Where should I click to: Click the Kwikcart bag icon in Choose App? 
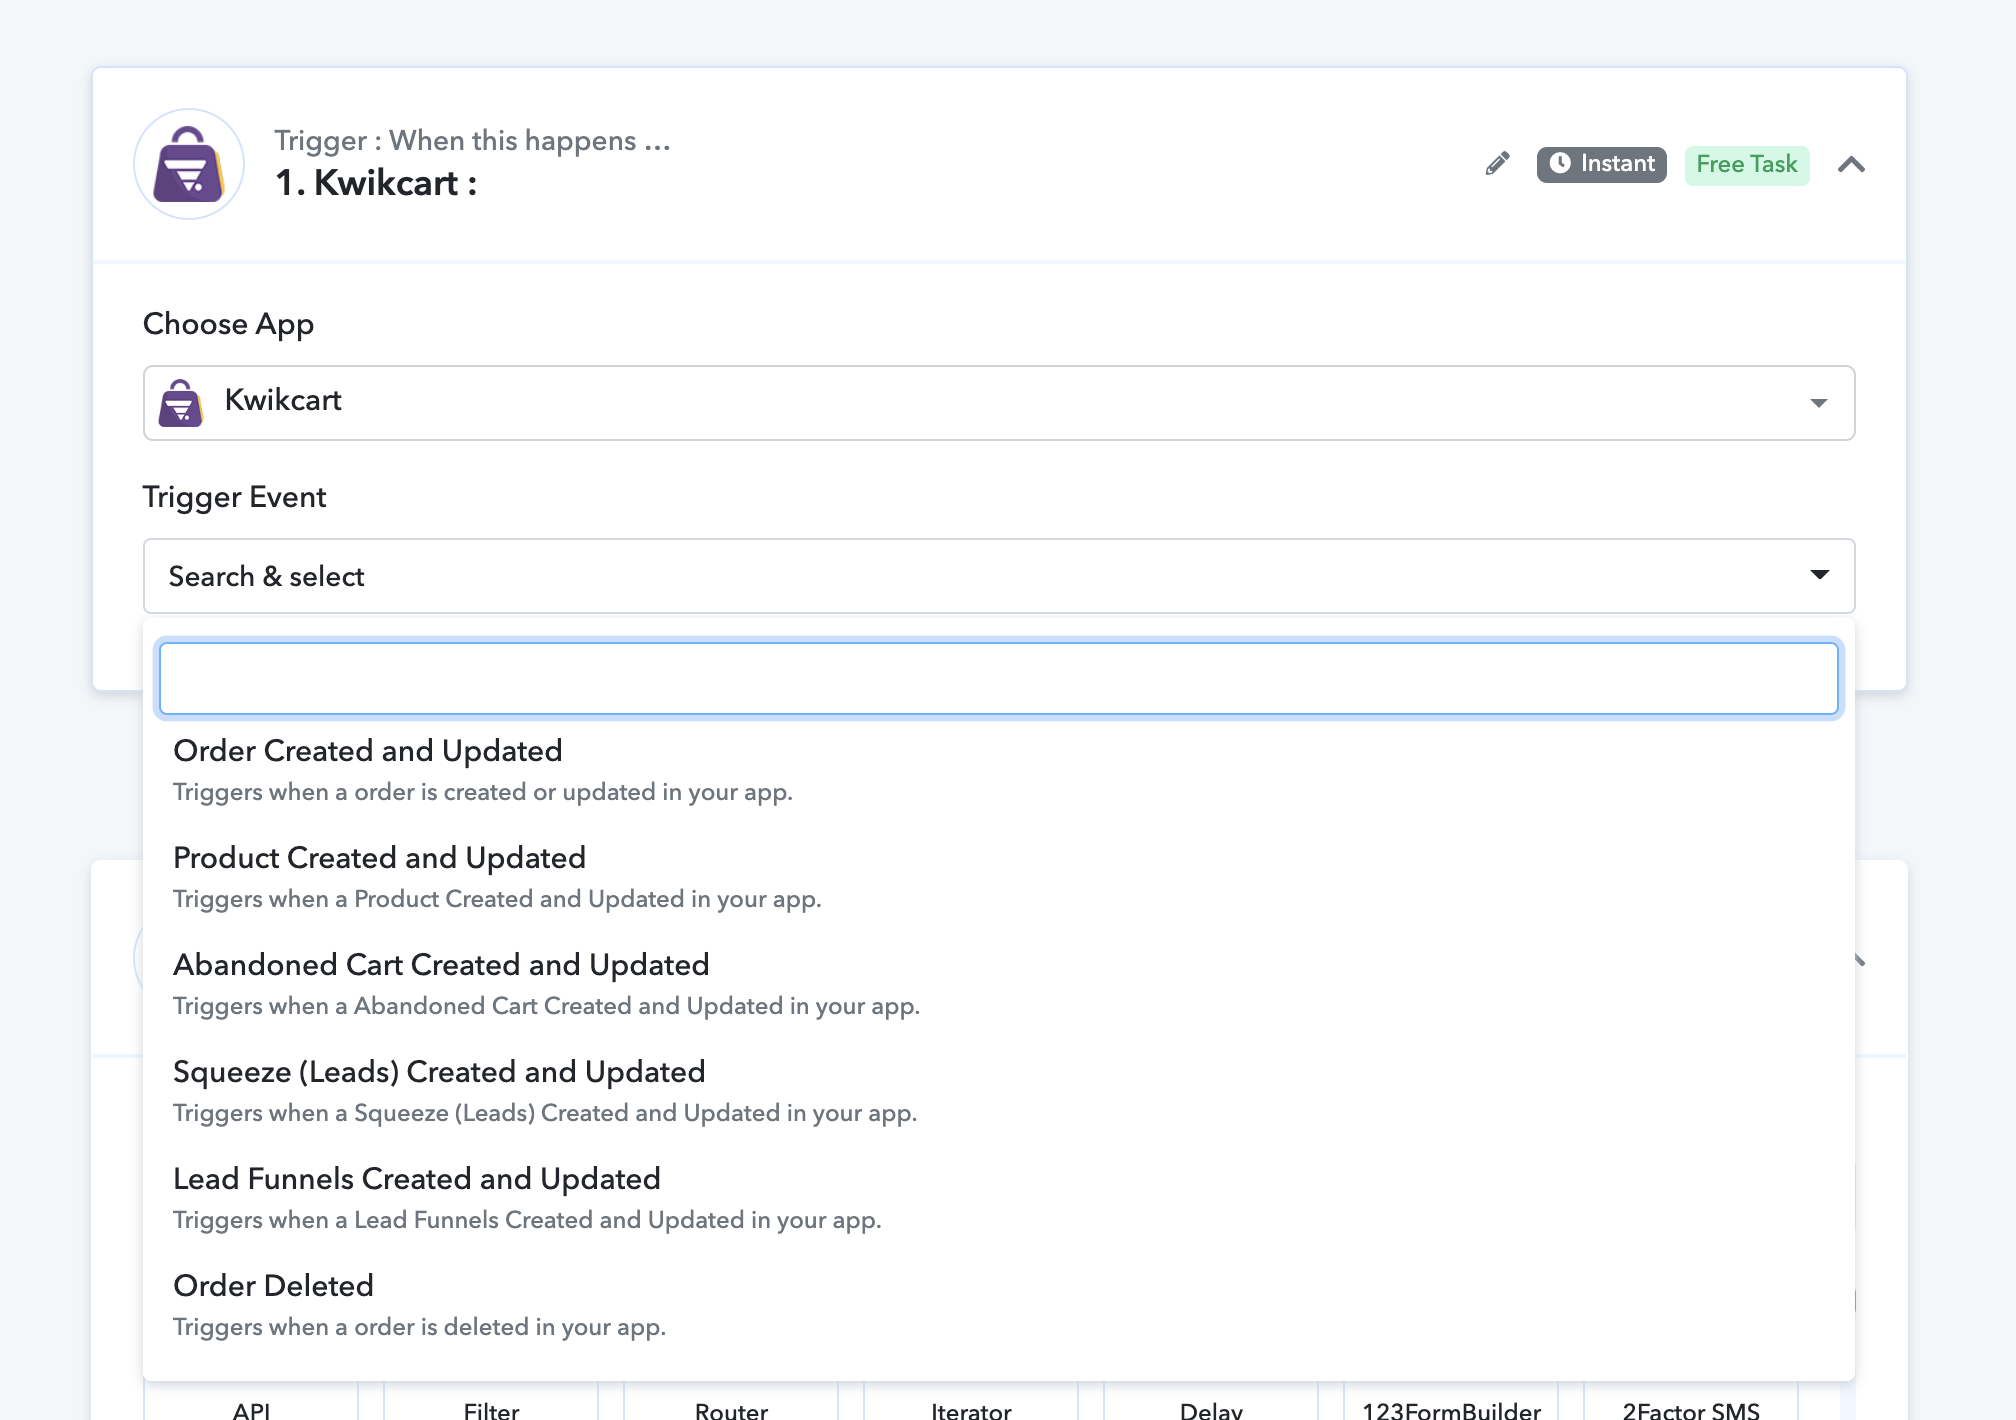coord(181,402)
